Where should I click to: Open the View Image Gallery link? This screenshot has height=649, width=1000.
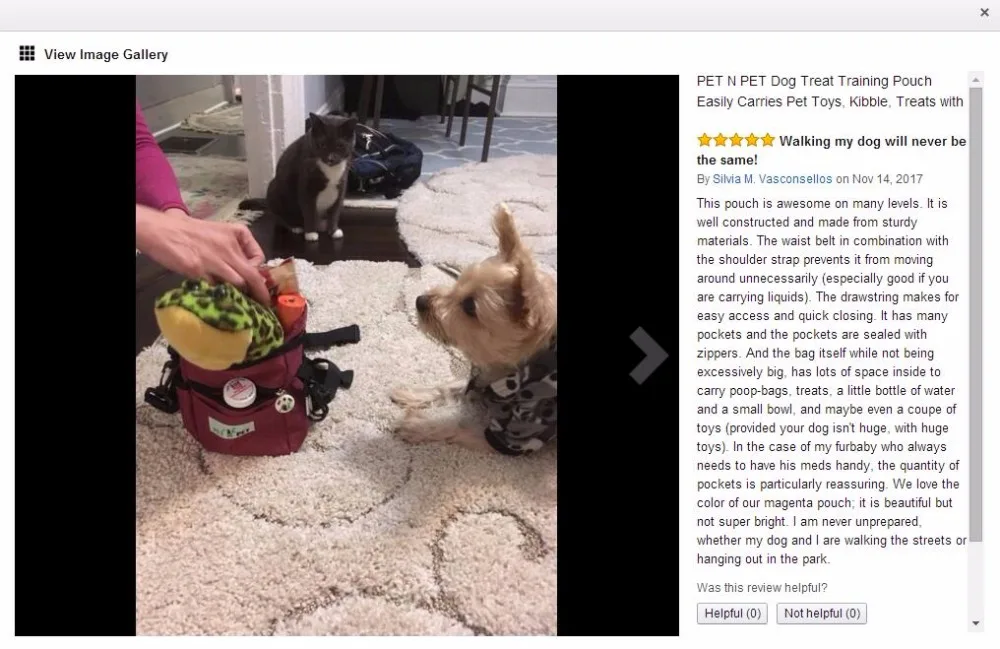[x=106, y=54]
